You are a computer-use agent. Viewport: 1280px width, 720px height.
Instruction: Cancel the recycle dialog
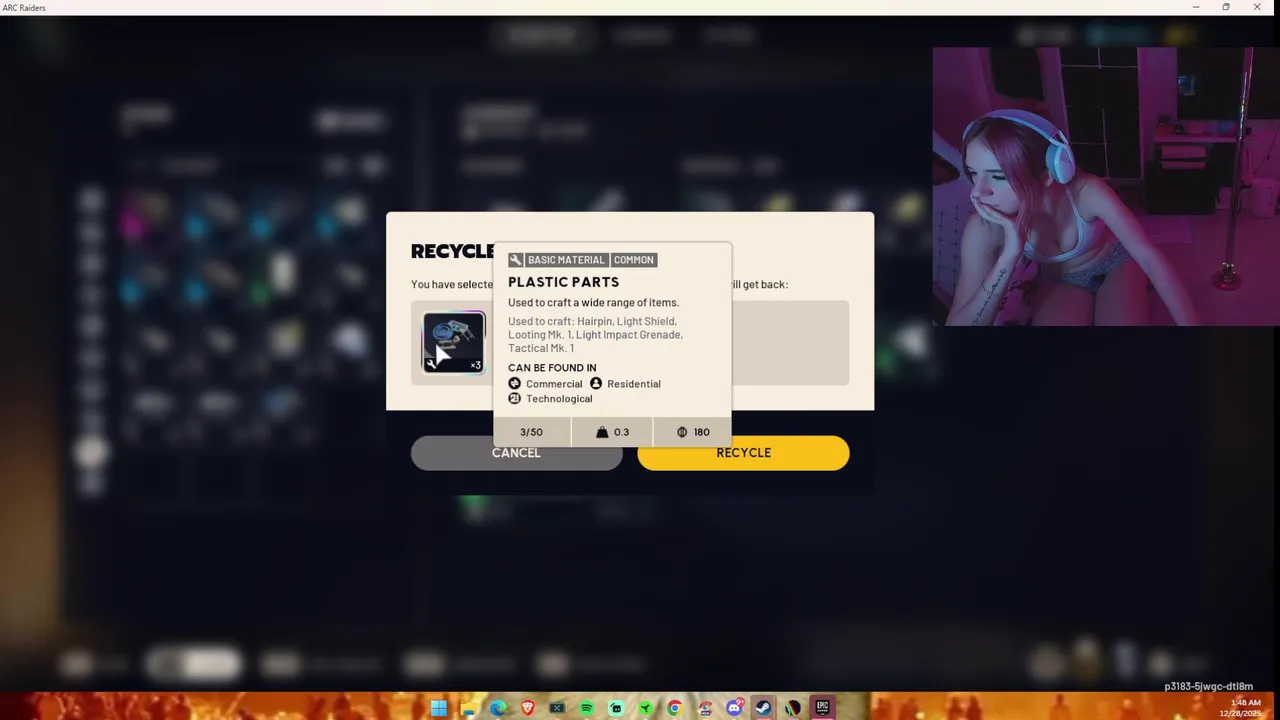pos(516,453)
